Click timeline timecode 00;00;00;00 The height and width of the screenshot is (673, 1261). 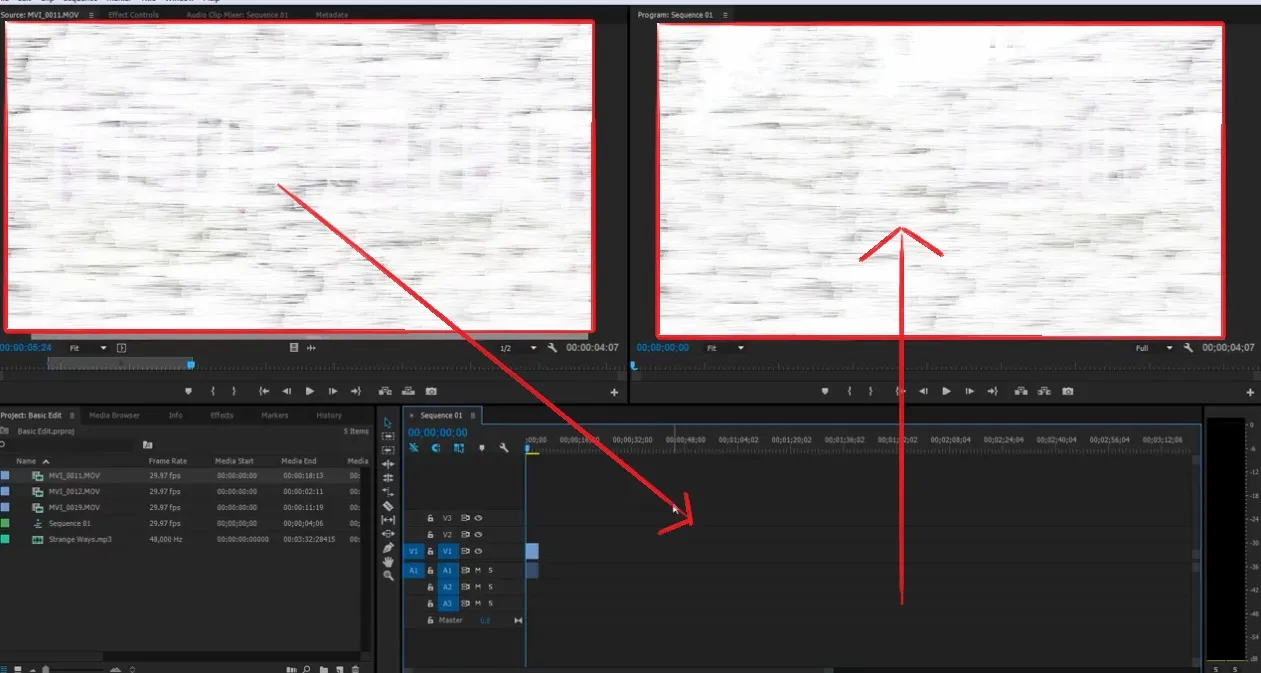tap(437, 432)
